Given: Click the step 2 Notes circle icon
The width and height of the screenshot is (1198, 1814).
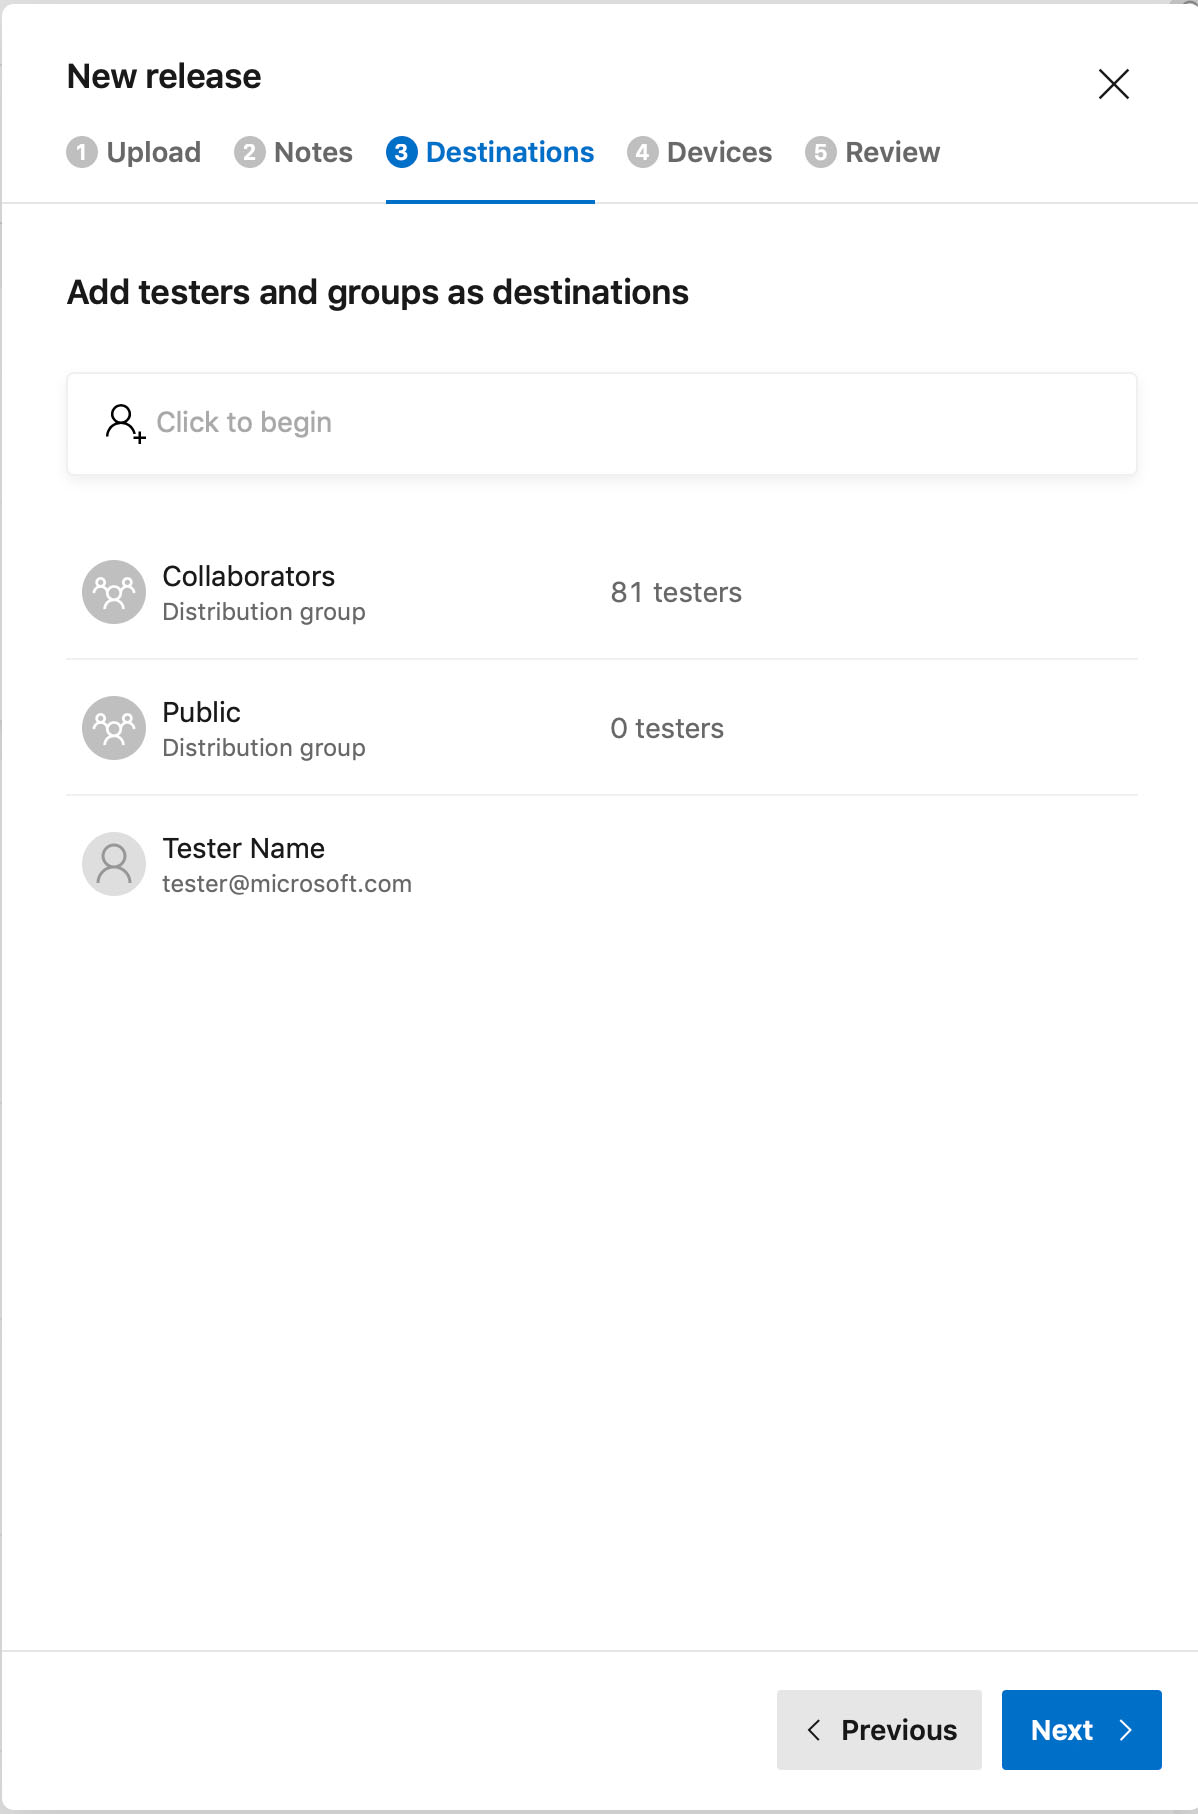Looking at the screenshot, I should click(249, 152).
